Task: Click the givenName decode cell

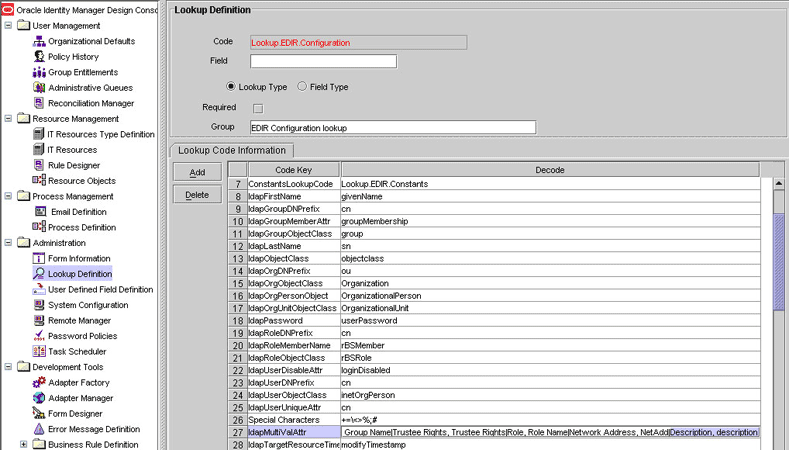Action: pos(550,196)
